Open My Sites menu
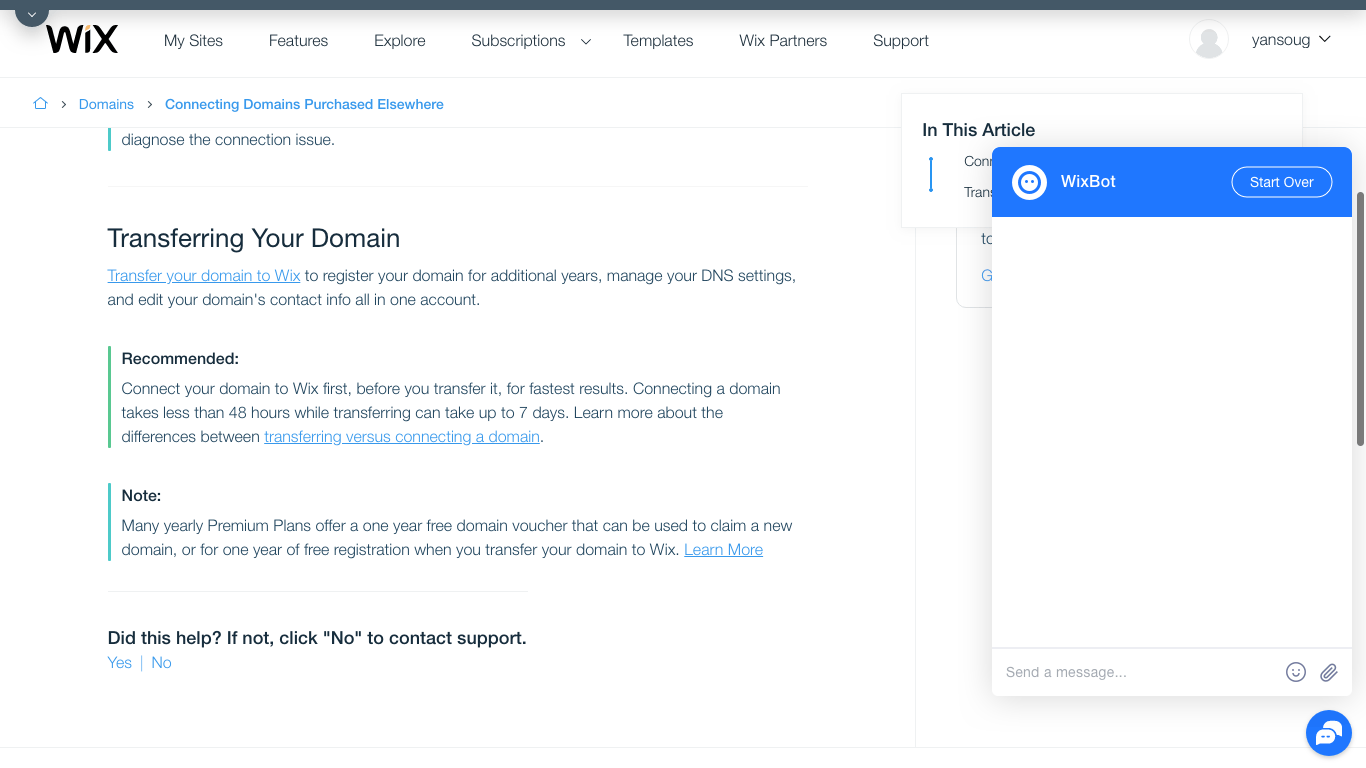This screenshot has width=1366, height=768. coord(193,41)
